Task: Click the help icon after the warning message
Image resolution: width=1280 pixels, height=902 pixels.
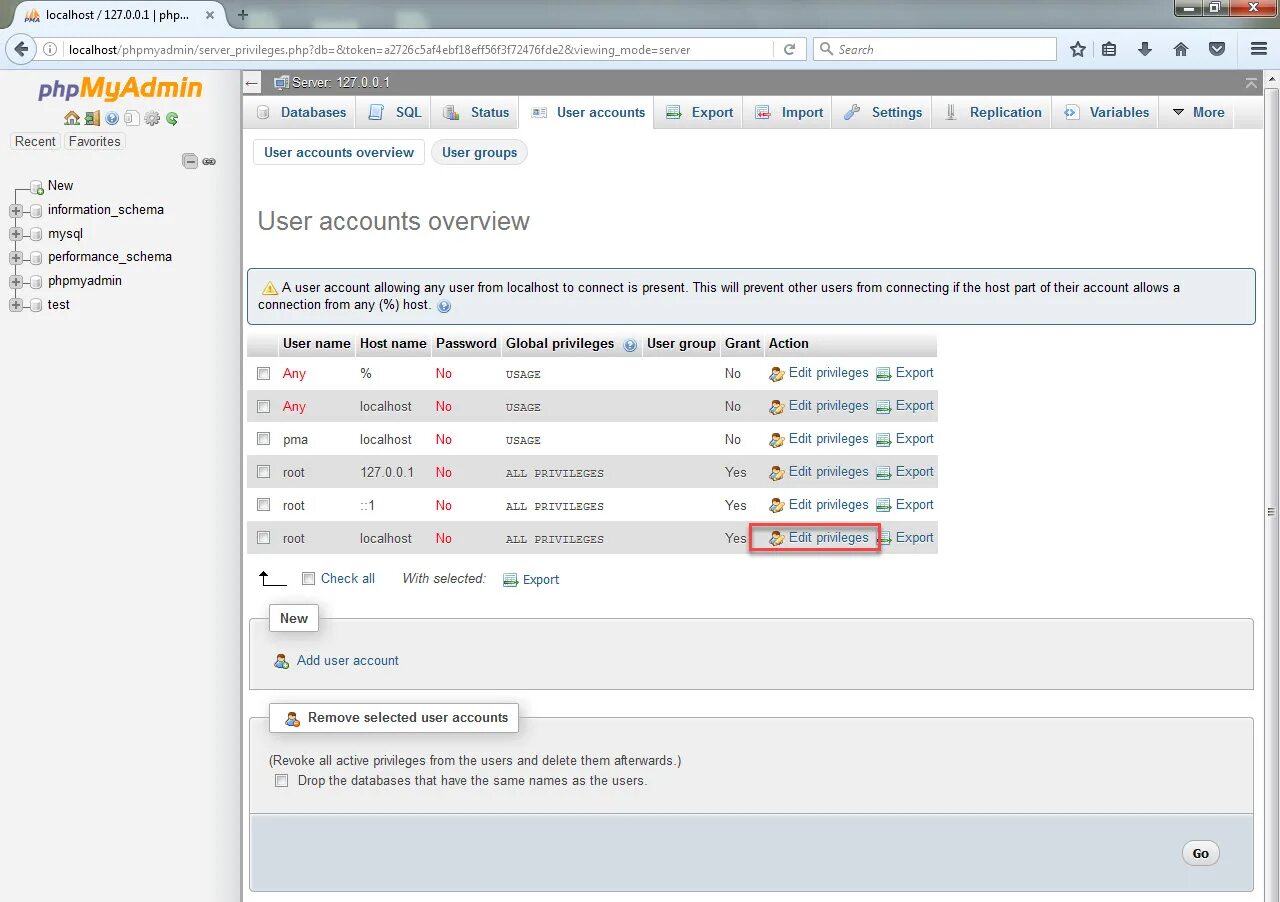Action: tap(444, 306)
